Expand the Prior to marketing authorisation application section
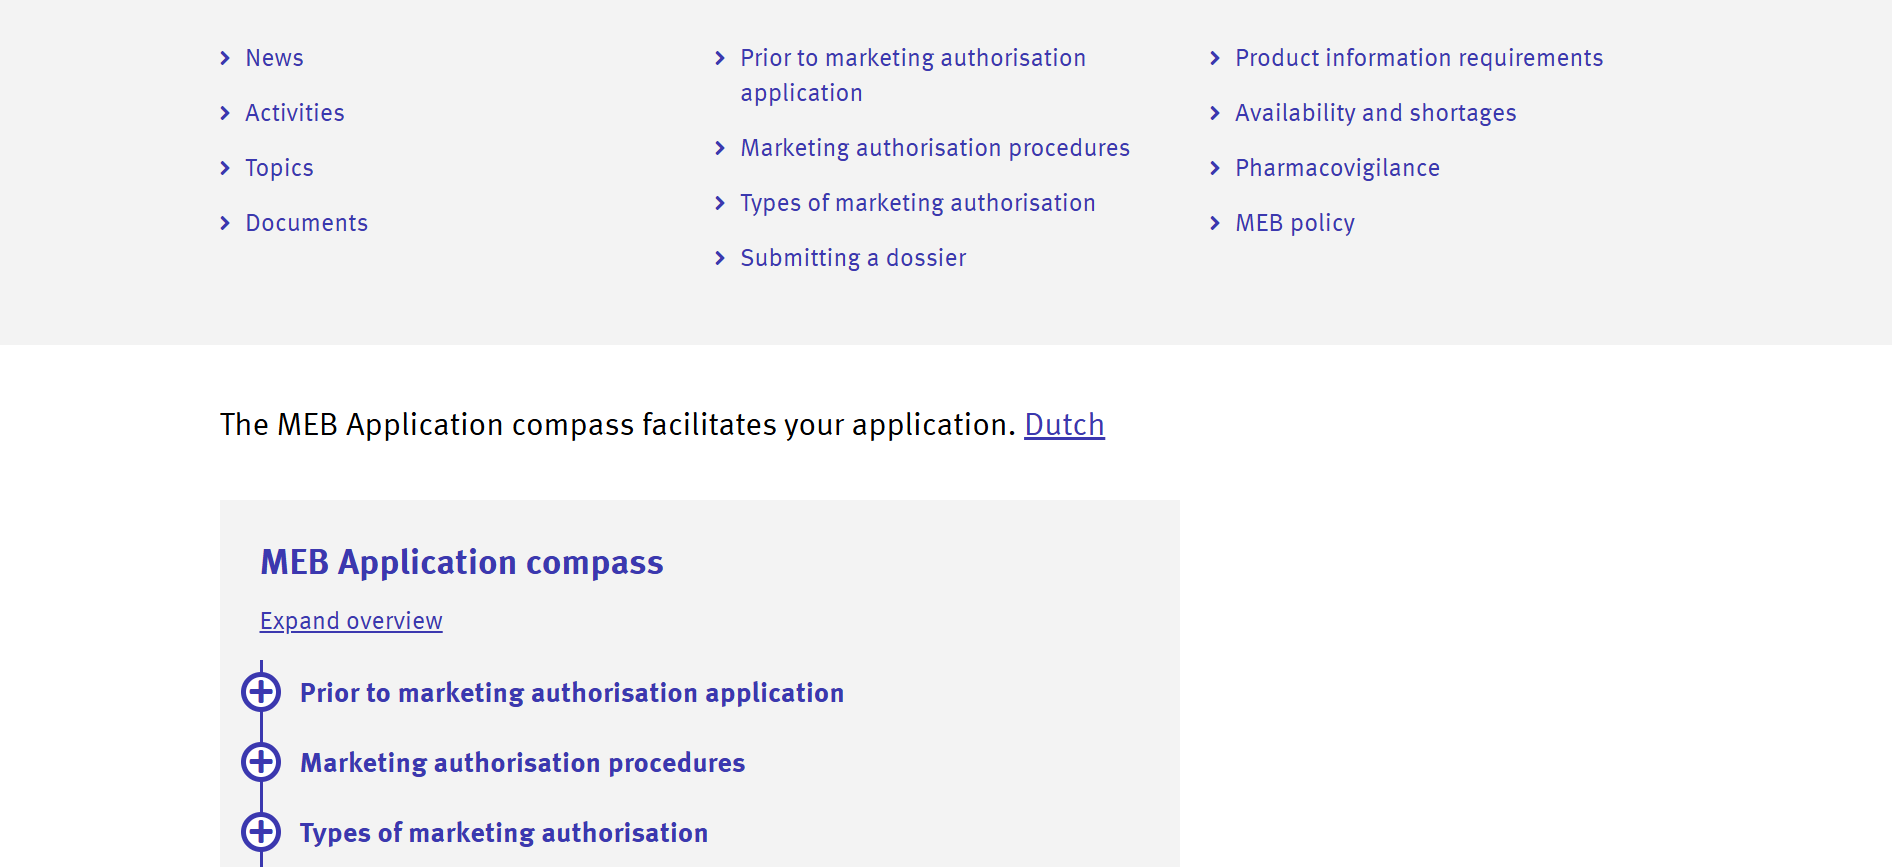Screen dimensions: 1892x867 (x=261, y=692)
